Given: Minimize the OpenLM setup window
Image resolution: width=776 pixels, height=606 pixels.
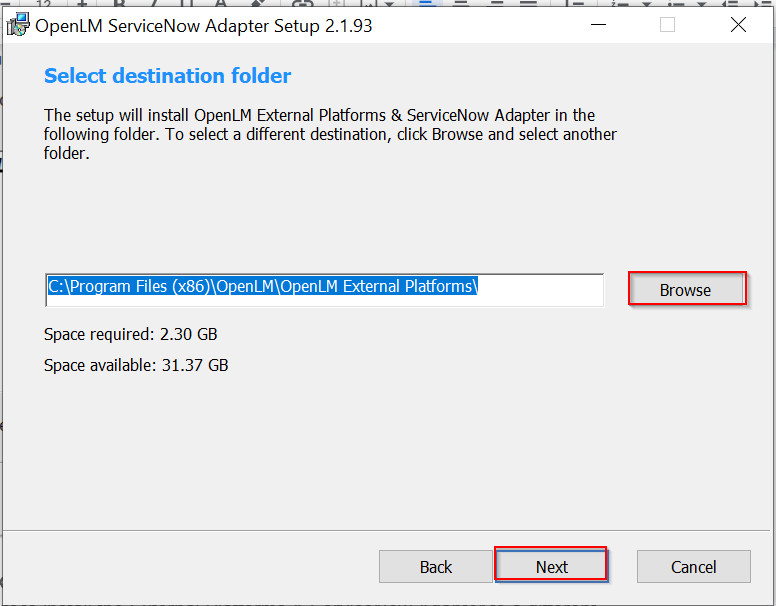Looking at the screenshot, I should coord(598,25).
